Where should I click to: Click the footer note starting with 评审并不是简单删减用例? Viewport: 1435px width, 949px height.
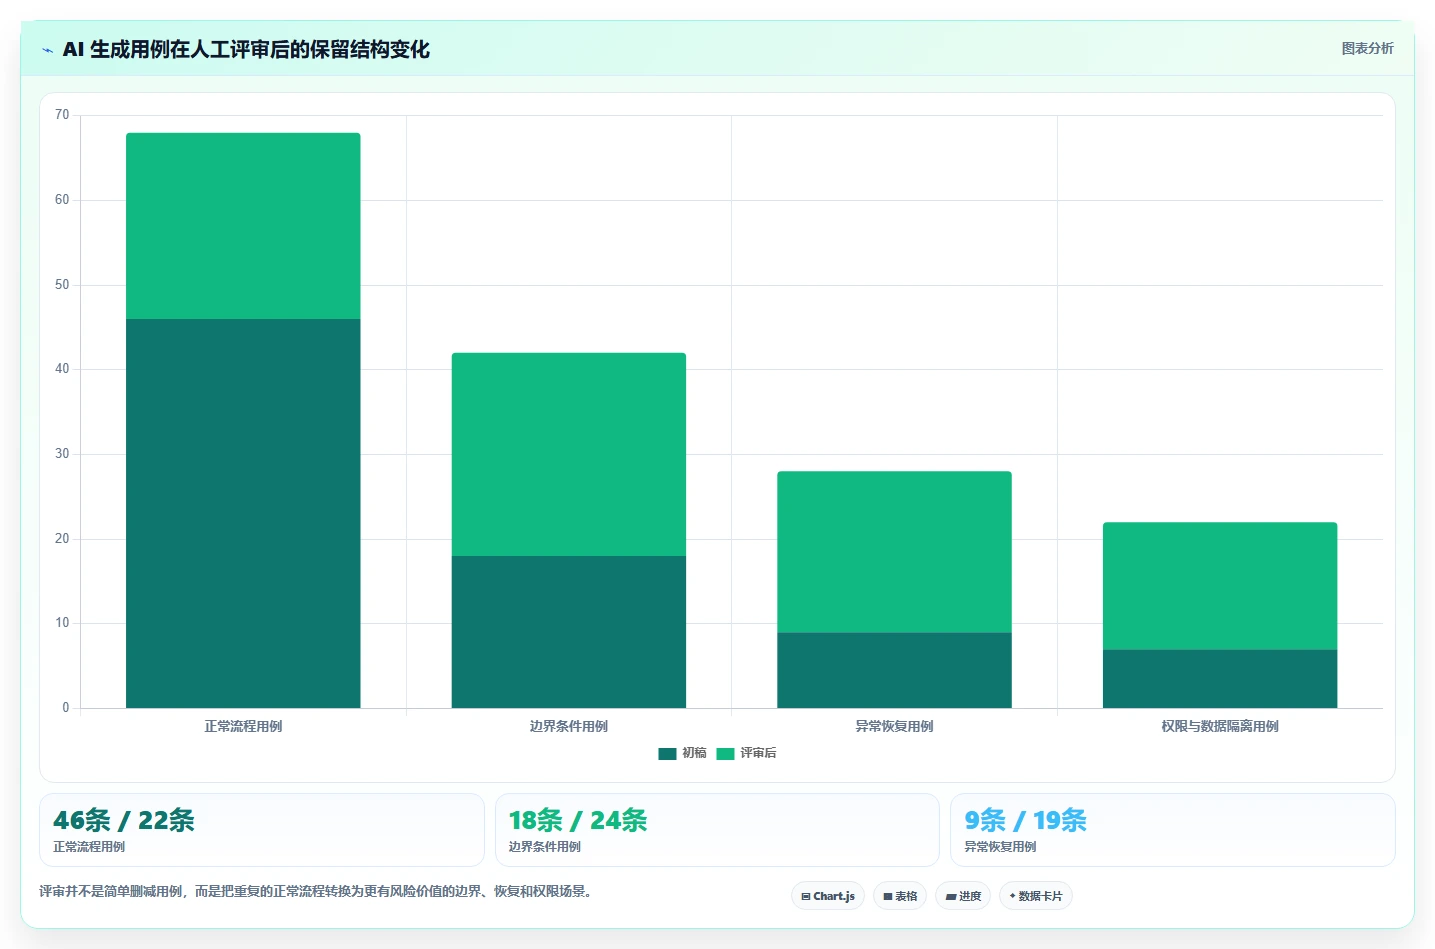[317, 891]
